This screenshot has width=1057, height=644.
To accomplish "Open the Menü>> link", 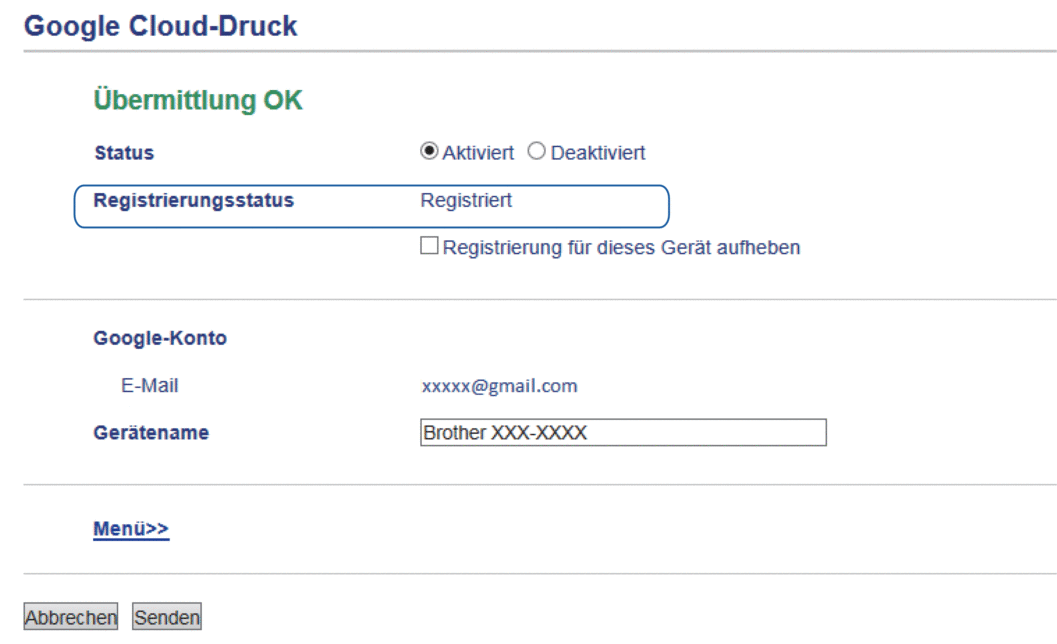I will coord(131,529).
